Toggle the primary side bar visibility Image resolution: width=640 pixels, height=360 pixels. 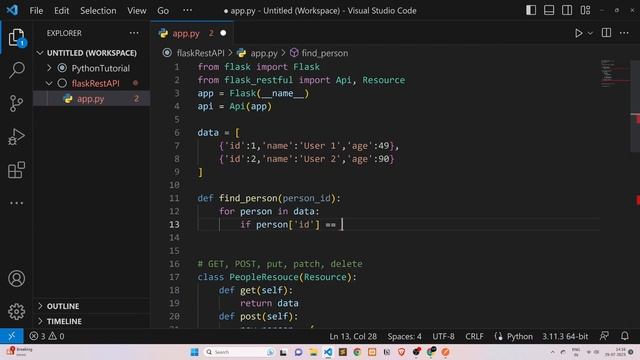tap(531, 10)
